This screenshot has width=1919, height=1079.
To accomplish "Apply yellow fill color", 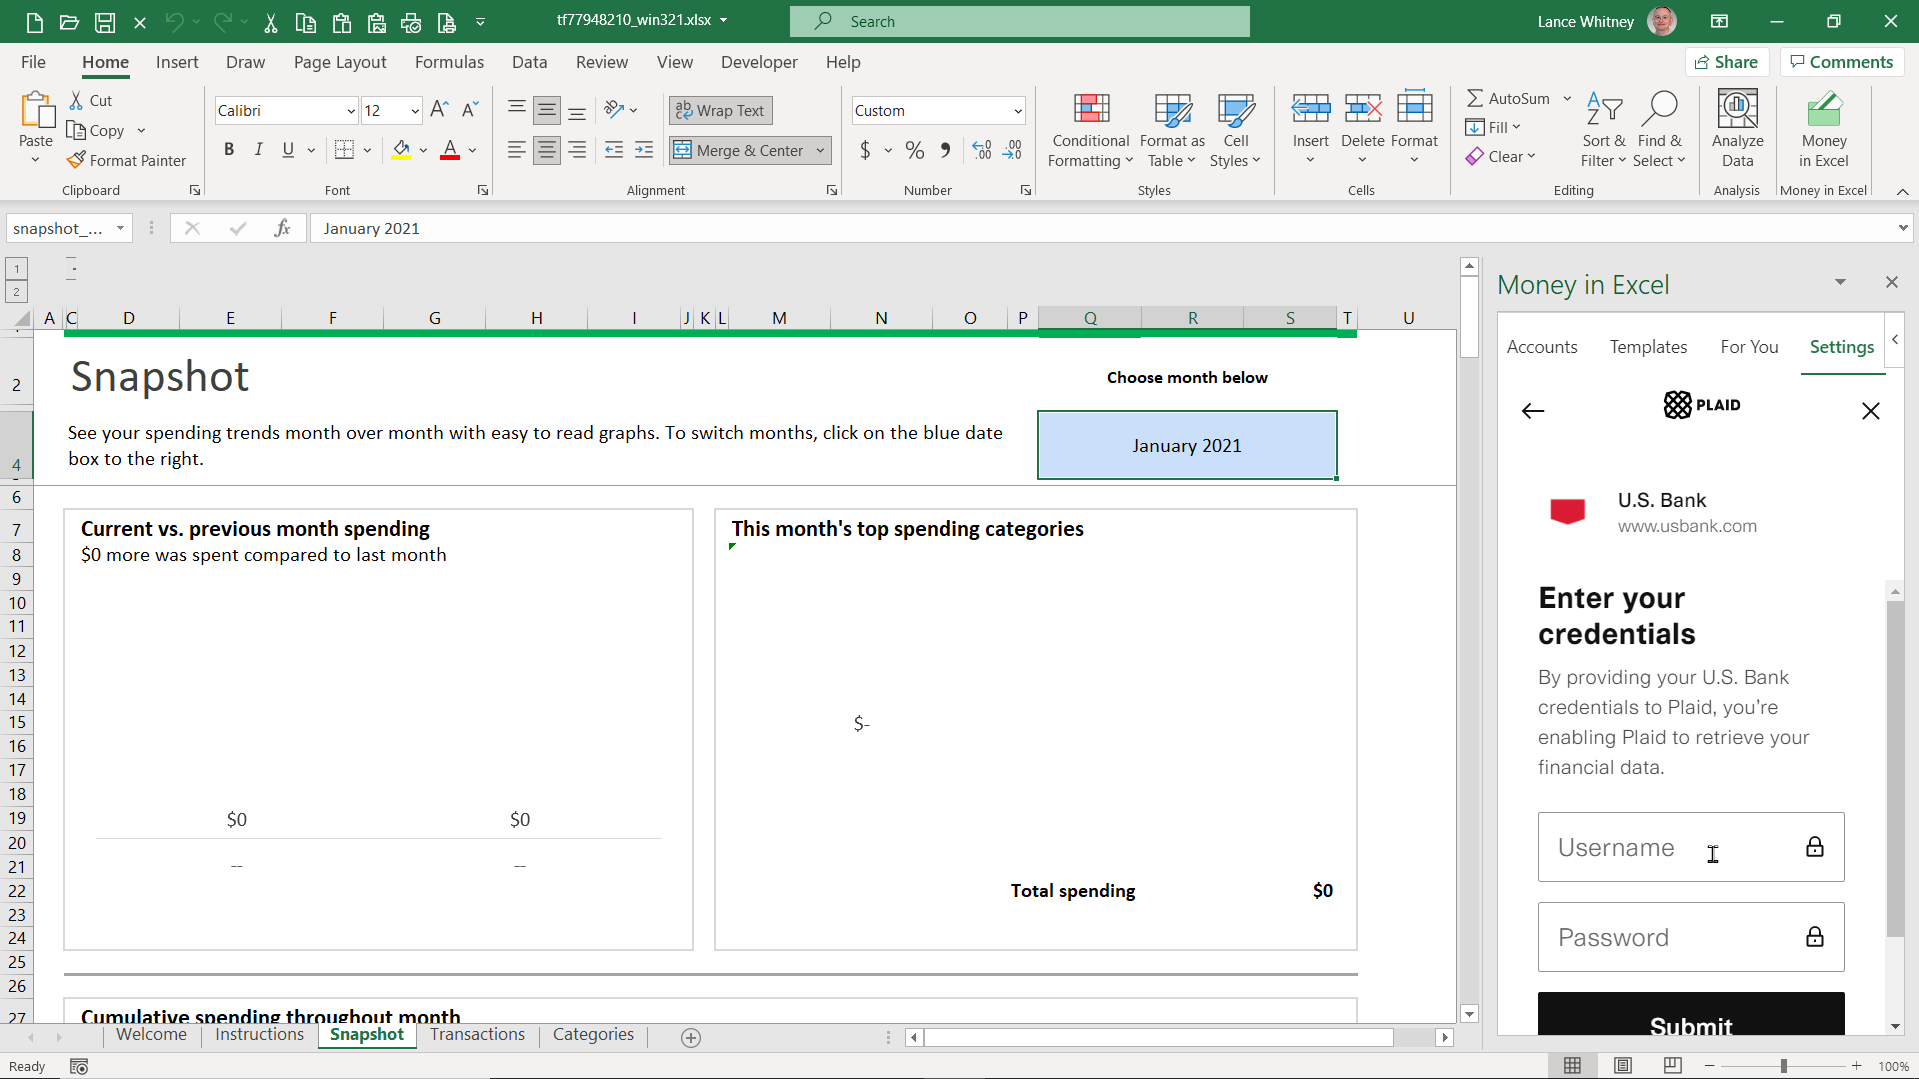I will [x=401, y=150].
